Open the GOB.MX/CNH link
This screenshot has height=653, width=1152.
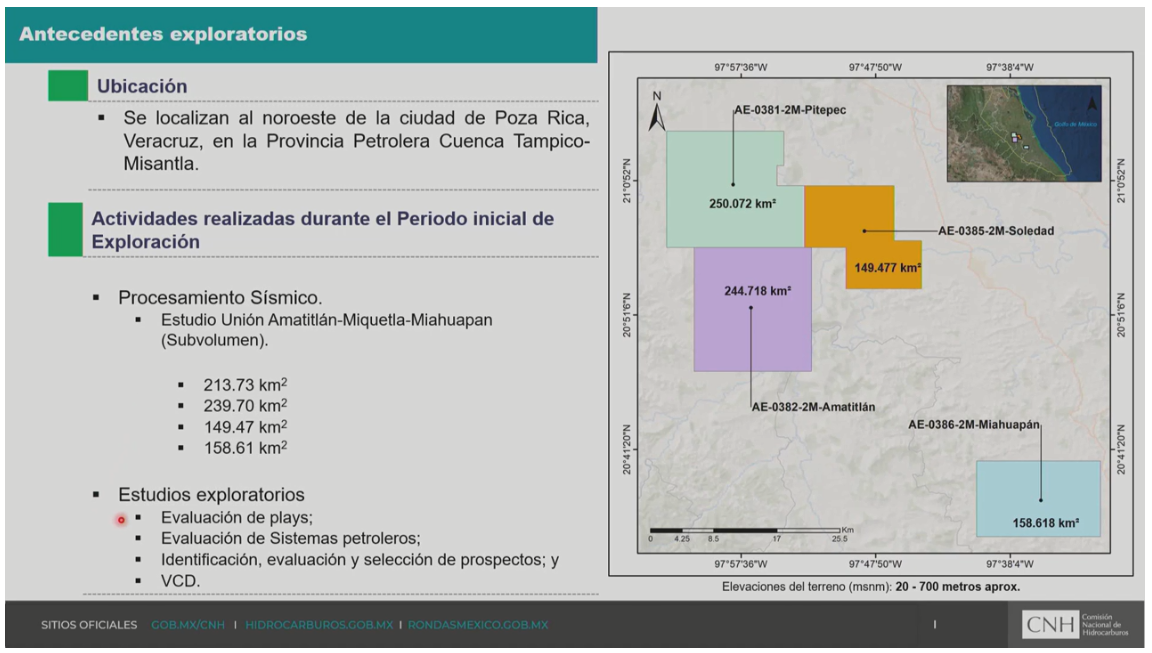(x=187, y=625)
